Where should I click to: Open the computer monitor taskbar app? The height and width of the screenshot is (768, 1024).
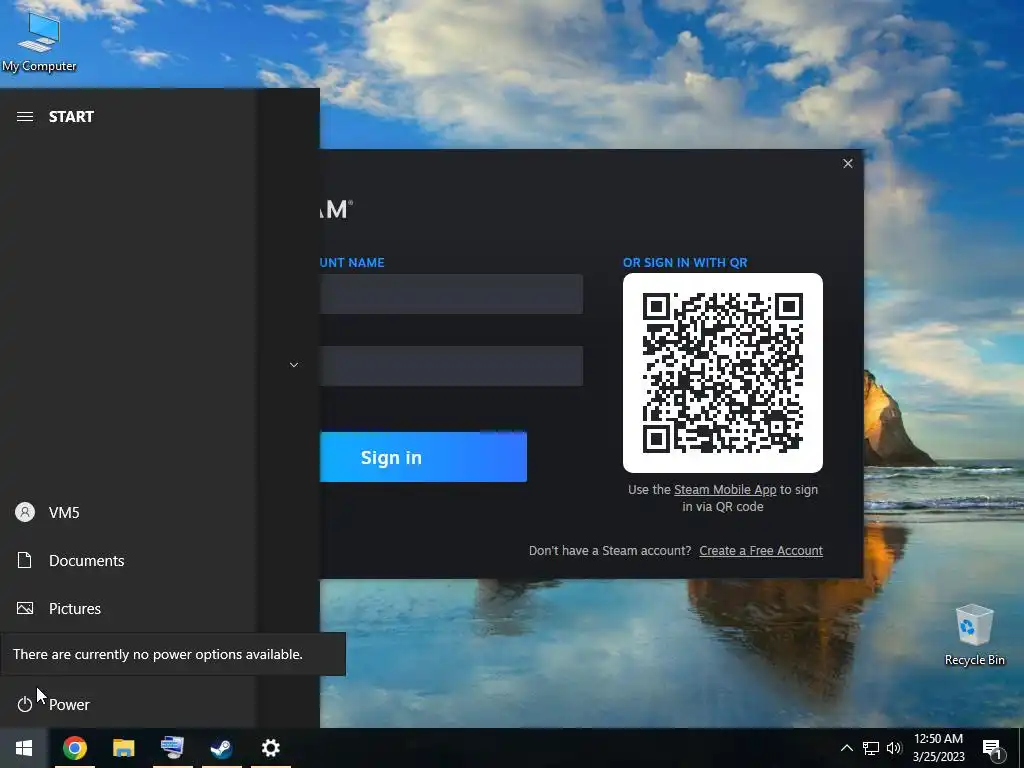[x=172, y=748]
